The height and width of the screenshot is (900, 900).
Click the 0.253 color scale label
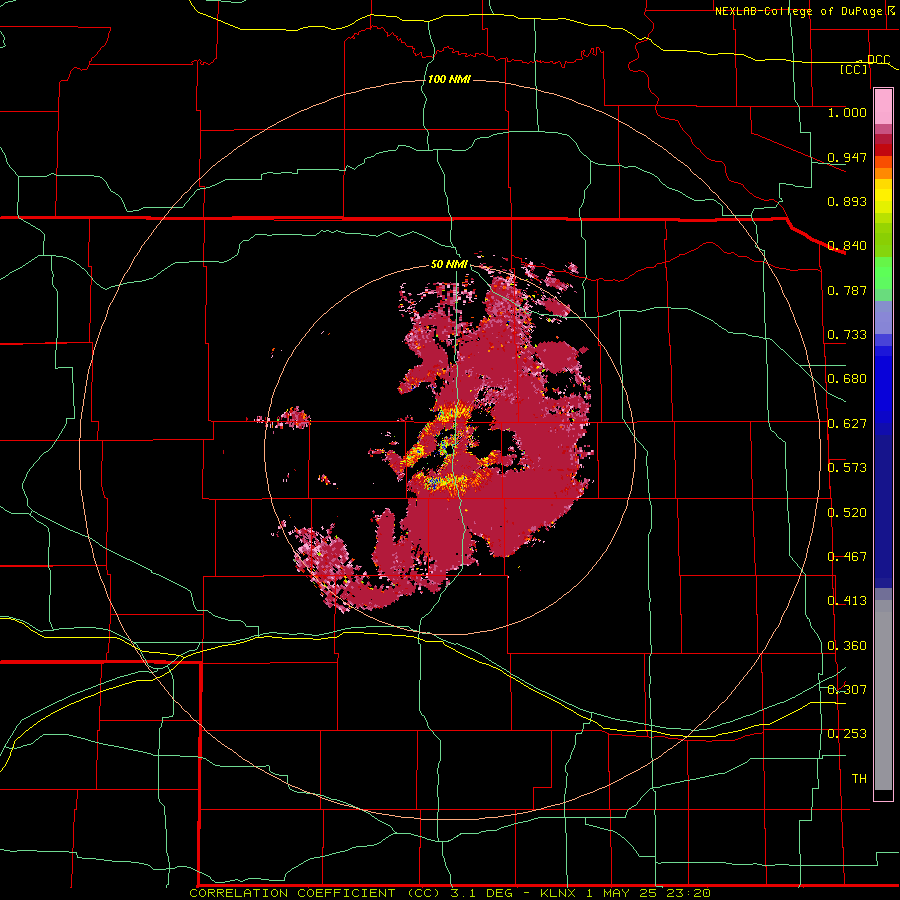[x=847, y=734]
